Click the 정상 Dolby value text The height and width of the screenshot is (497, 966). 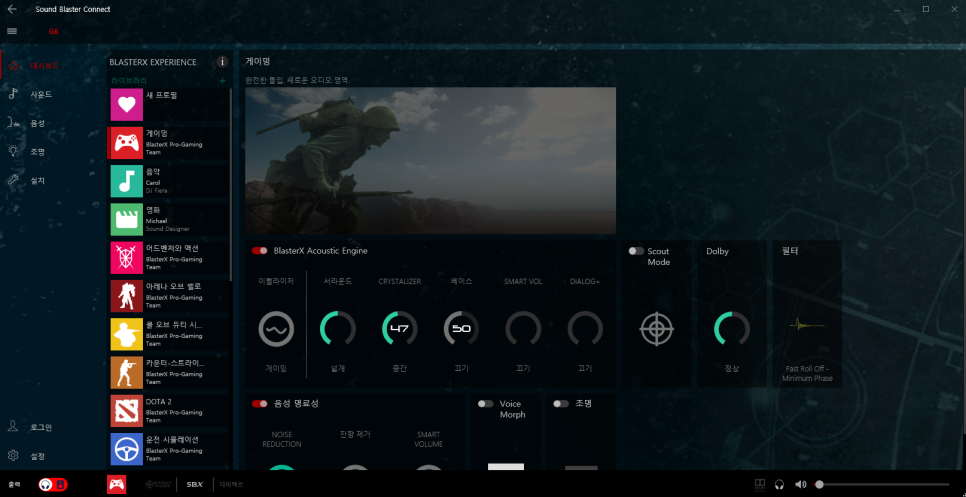(732, 368)
